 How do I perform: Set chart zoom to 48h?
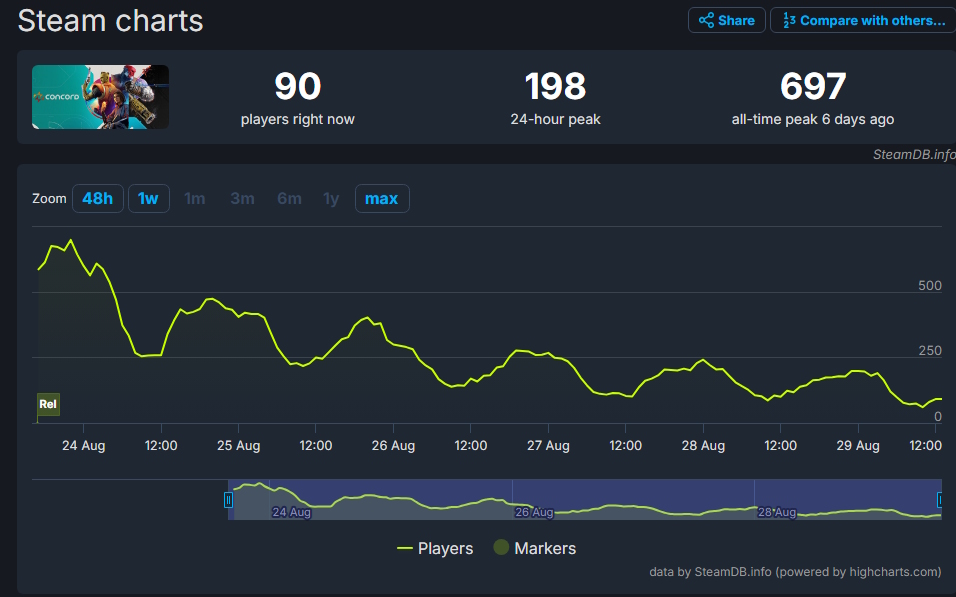(97, 198)
